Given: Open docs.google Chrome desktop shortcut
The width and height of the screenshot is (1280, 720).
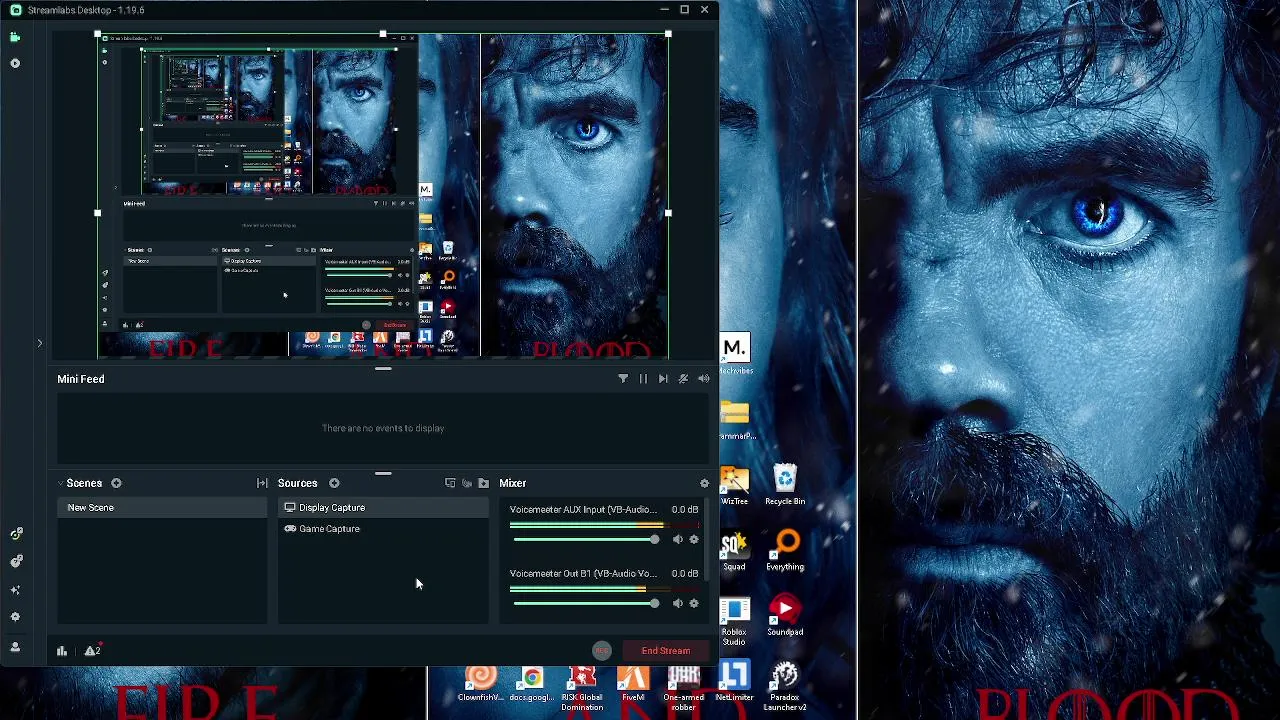Looking at the screenshot, I should click(x=531, y=684).
